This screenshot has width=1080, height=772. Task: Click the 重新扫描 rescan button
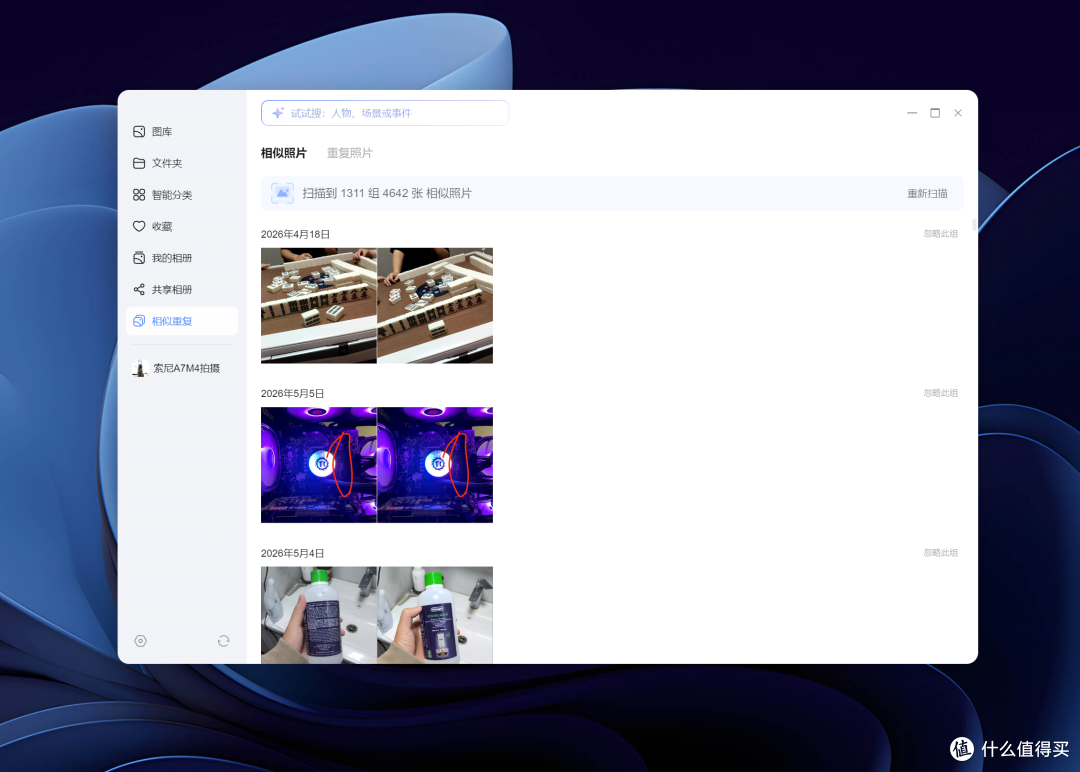(x=927, y=194)
